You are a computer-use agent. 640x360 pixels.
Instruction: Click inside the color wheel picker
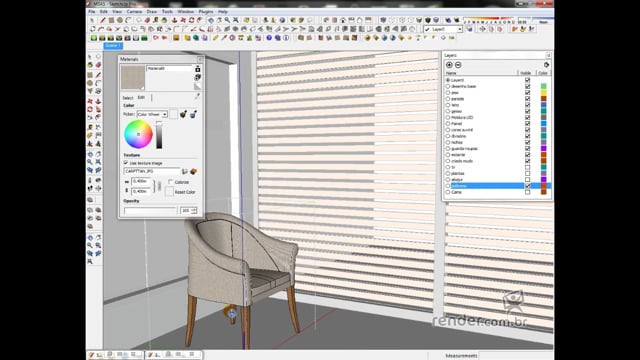click(x=138, y=134)
